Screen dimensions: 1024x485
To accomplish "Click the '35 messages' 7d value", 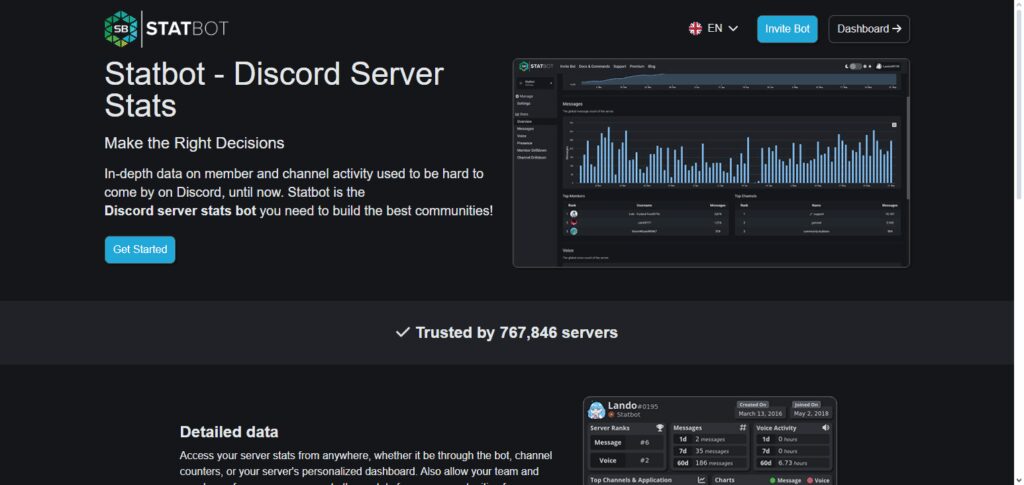I will pyautogui.click(x=712, y=451).
